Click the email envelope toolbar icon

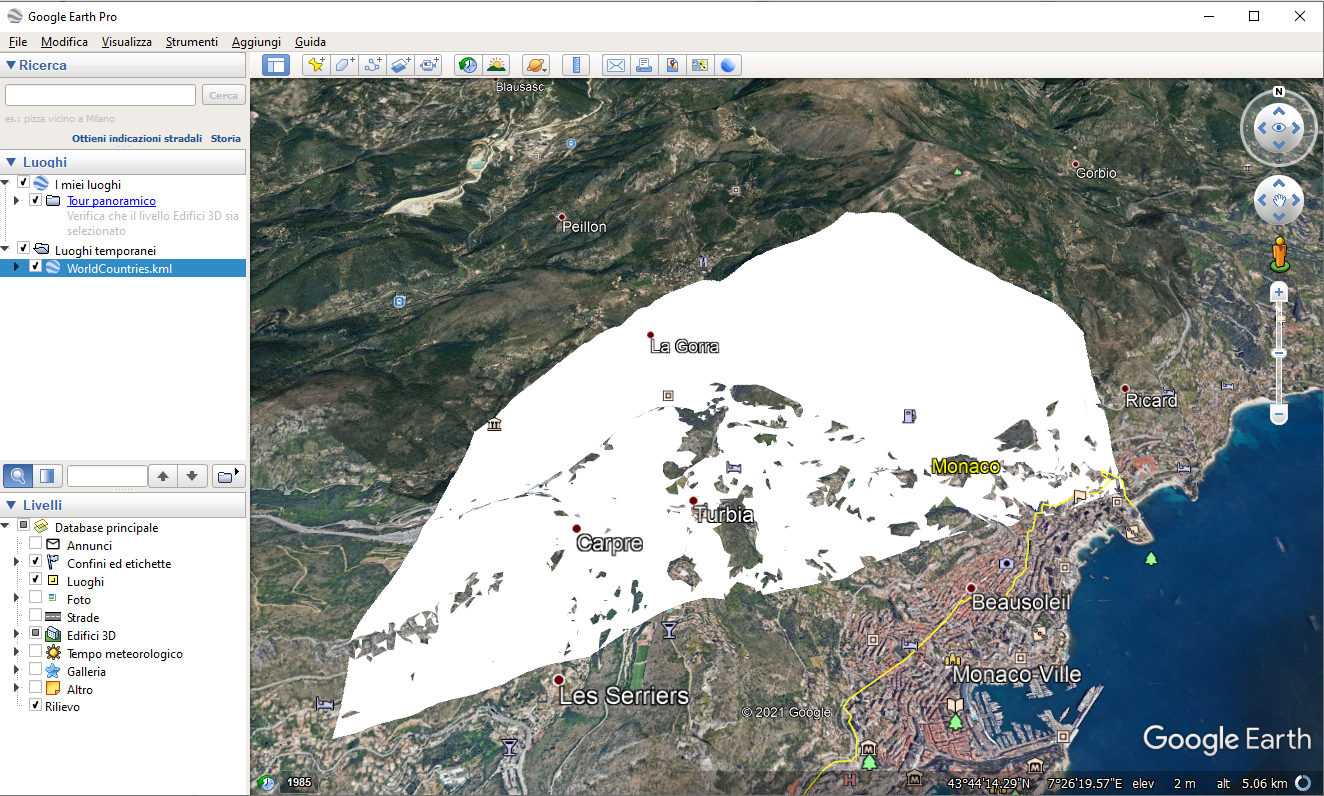tap(615, 65)
